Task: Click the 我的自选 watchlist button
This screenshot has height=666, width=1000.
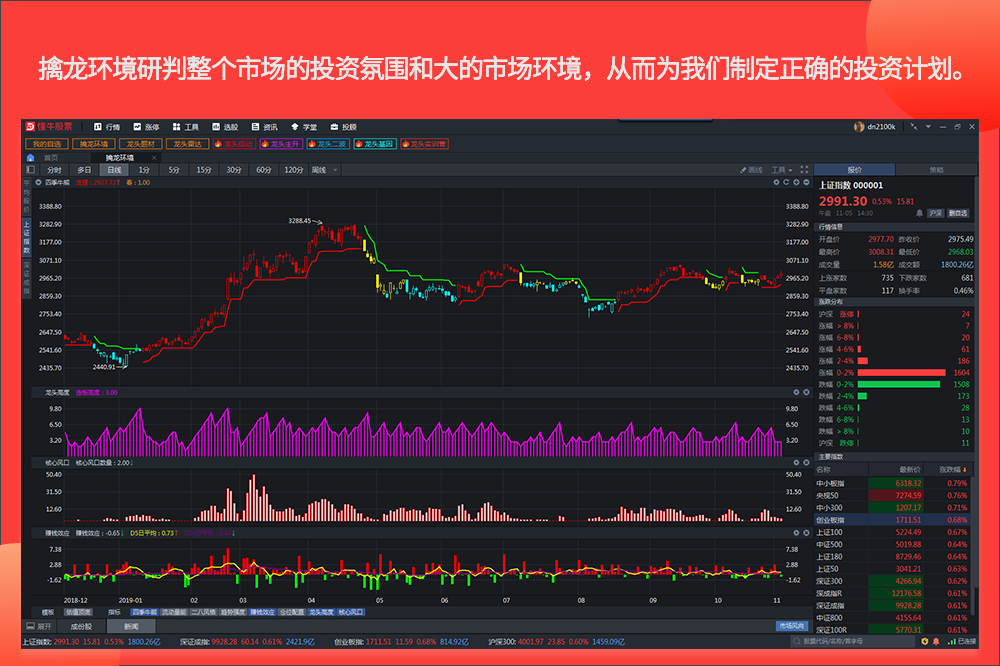Action: (47, 144)
